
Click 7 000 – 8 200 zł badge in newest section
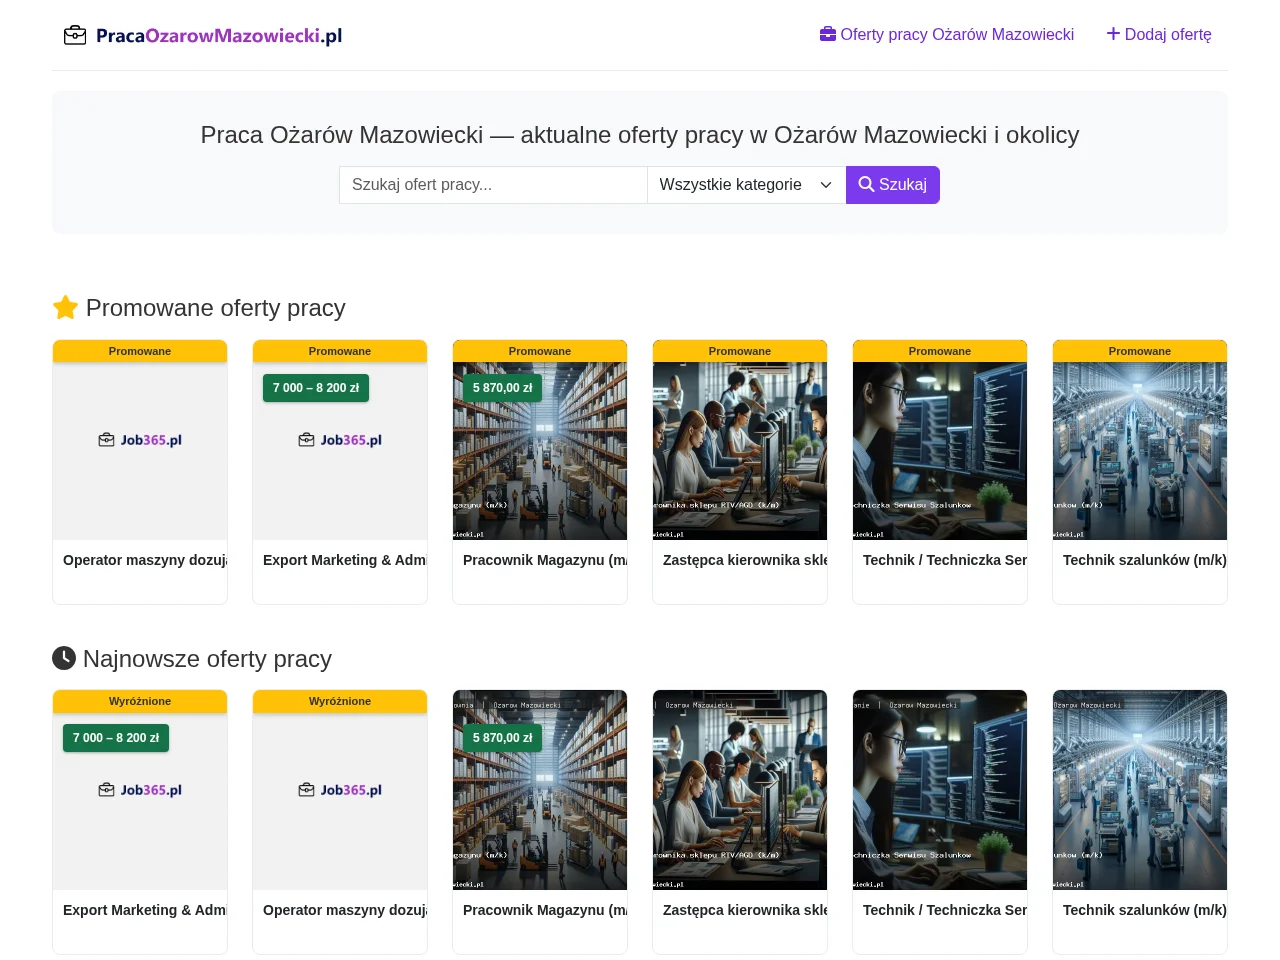pyautogui.click(x=116, y=738)
